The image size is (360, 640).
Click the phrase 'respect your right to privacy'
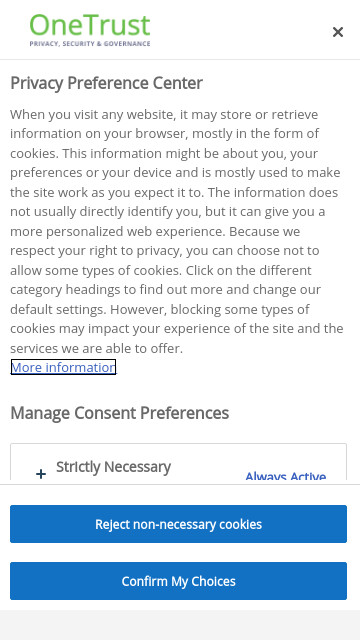point(95,251)
